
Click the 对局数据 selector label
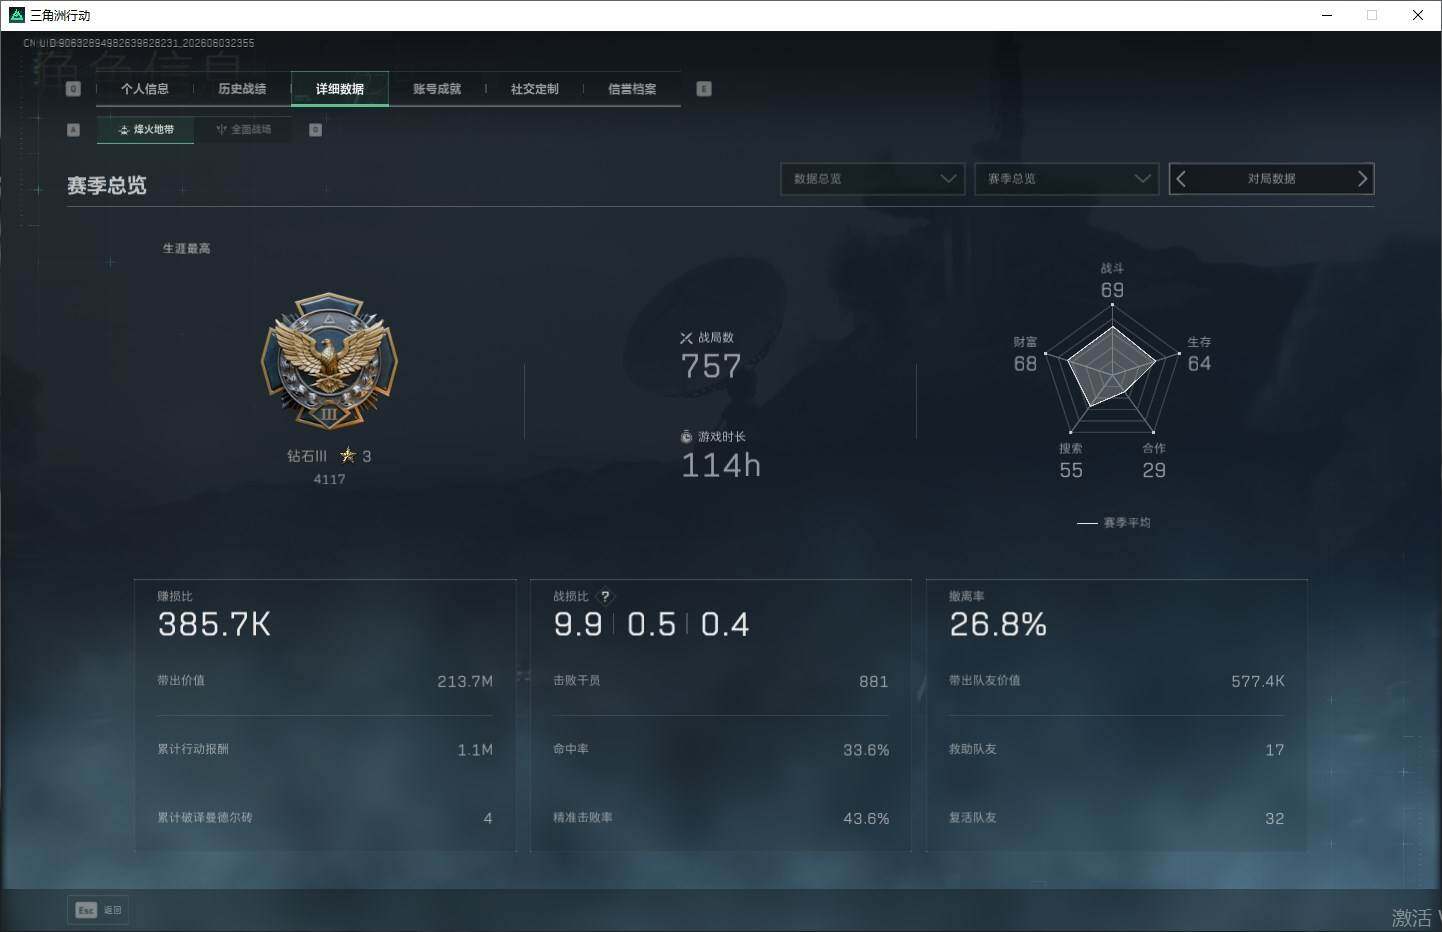1271,179
